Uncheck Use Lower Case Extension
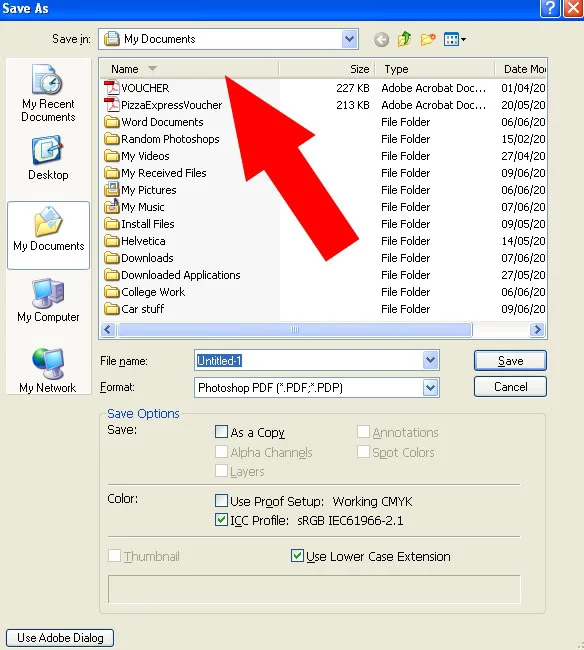Screen dimensions: 584x650 [297, 555]
